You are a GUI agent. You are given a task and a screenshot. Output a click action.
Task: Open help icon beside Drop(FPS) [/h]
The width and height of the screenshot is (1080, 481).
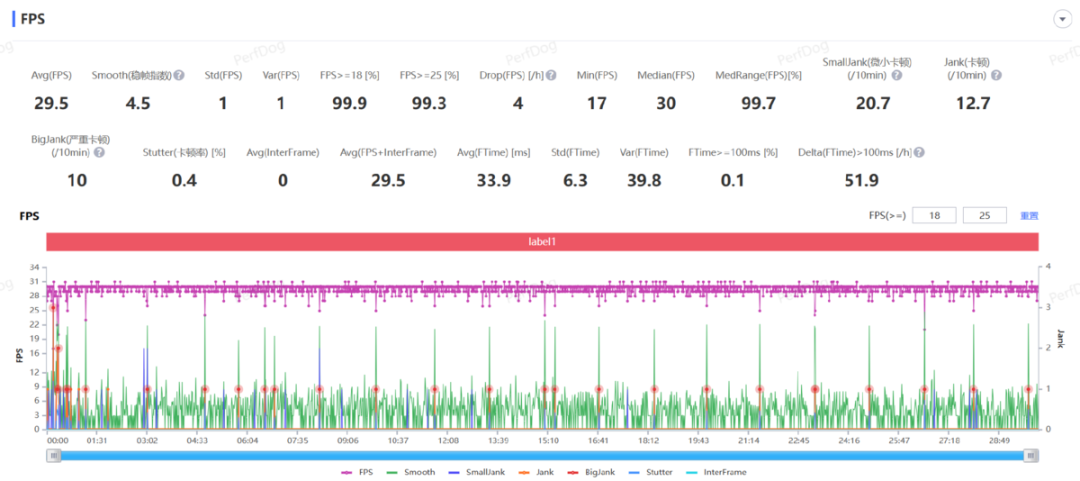pos(552,75)
